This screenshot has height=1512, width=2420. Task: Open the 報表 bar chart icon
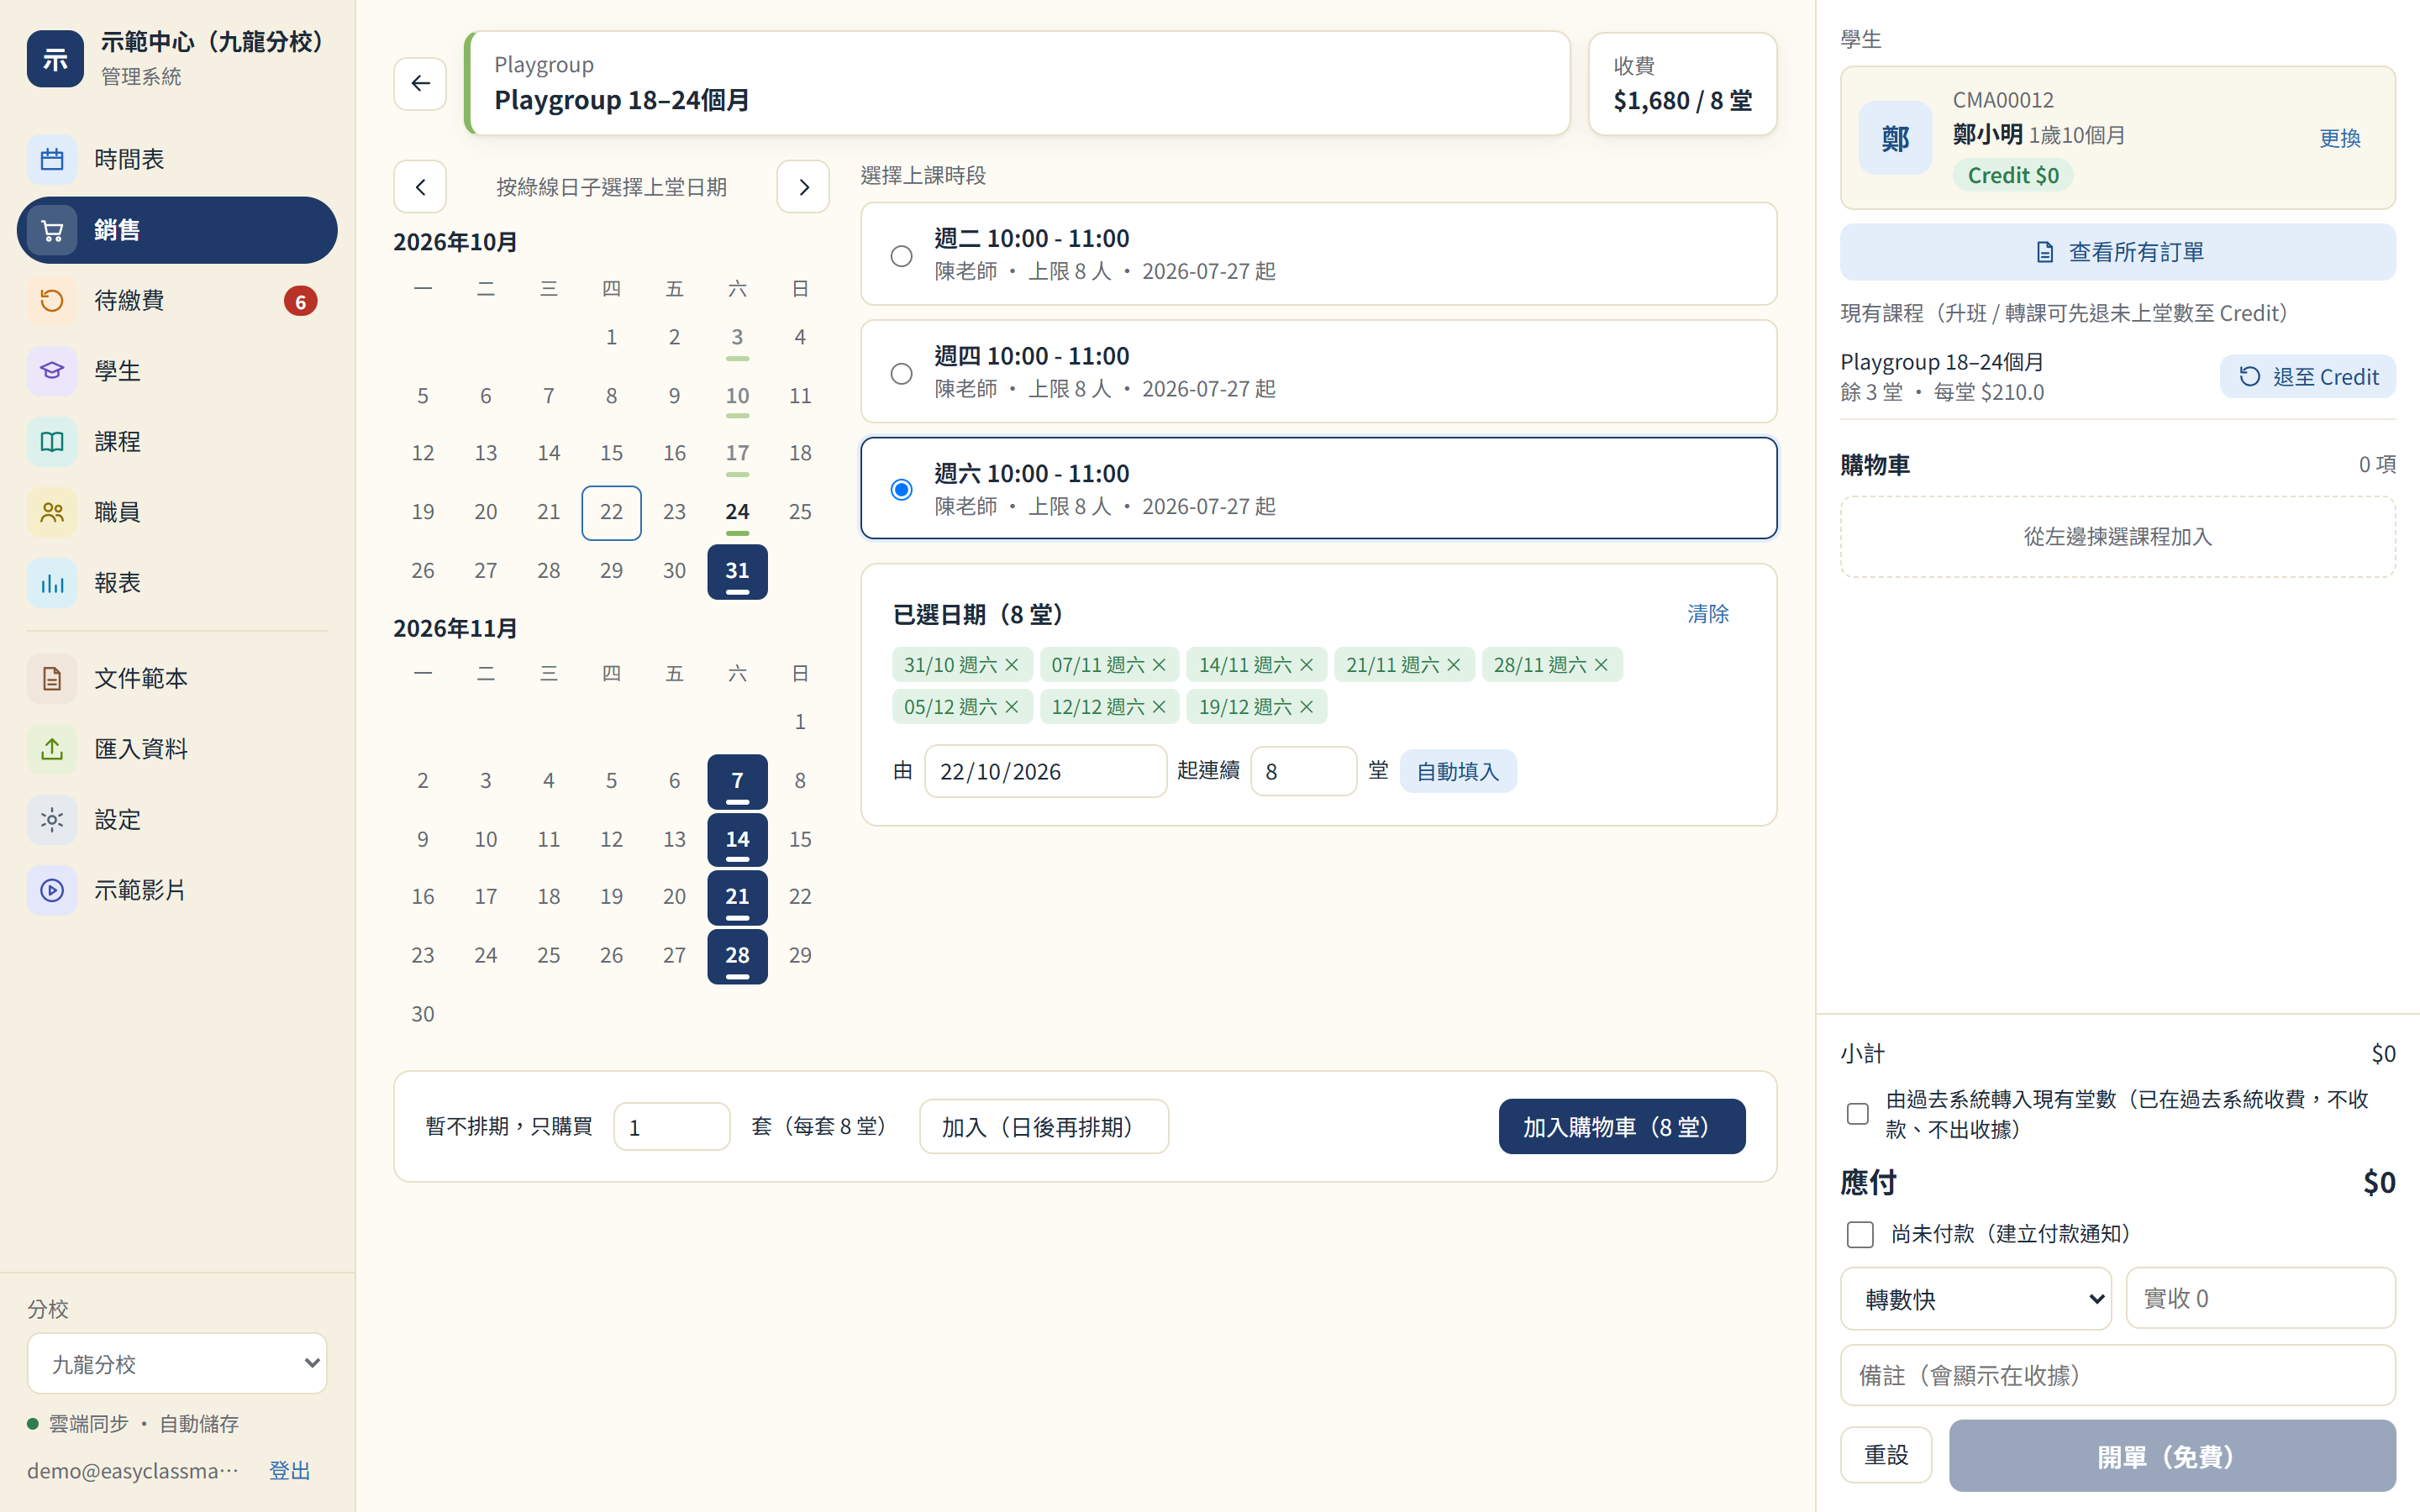point(52,583)
